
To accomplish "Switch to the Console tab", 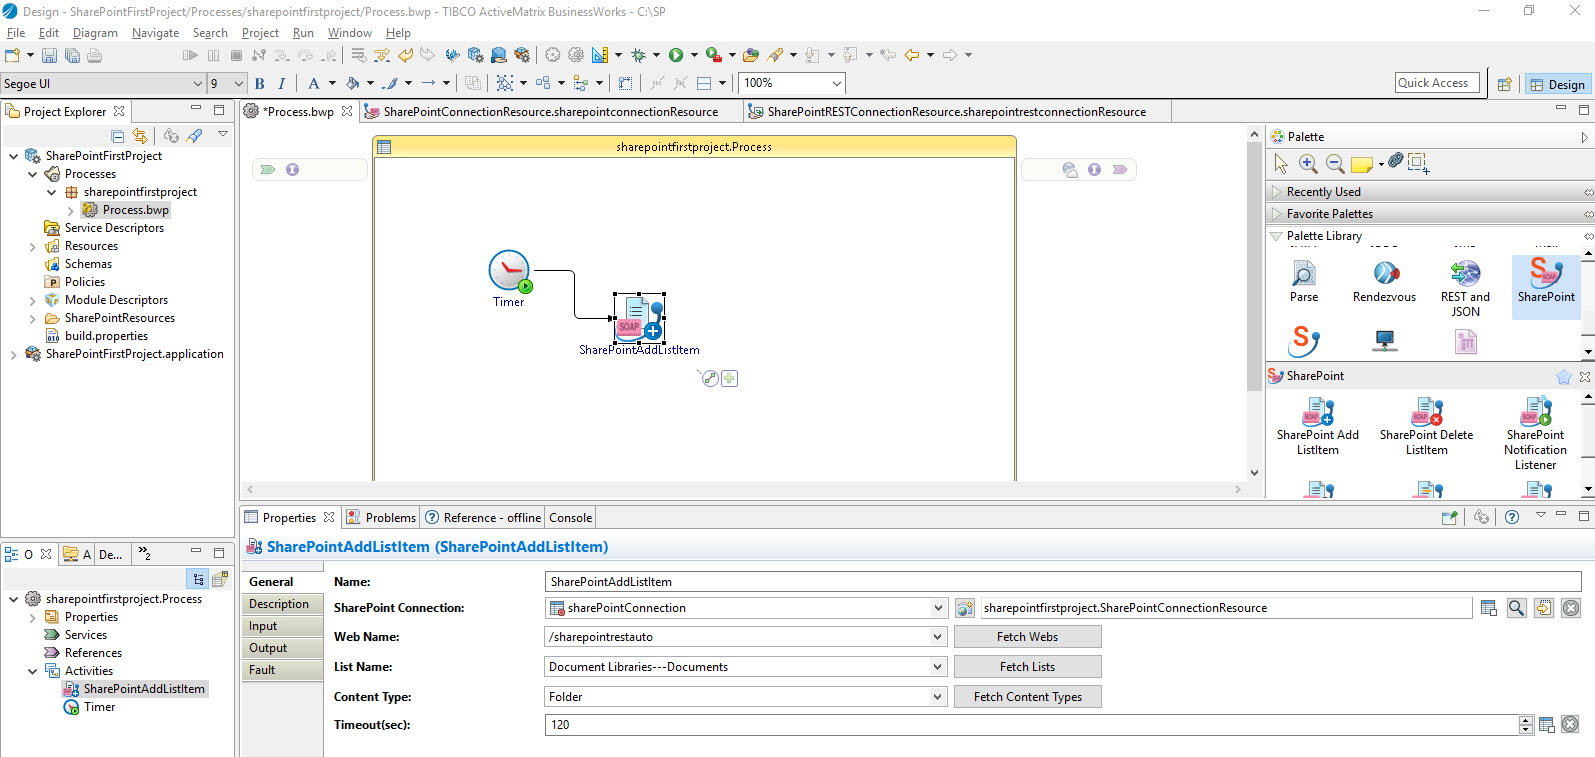I will (x=570, y=517).
